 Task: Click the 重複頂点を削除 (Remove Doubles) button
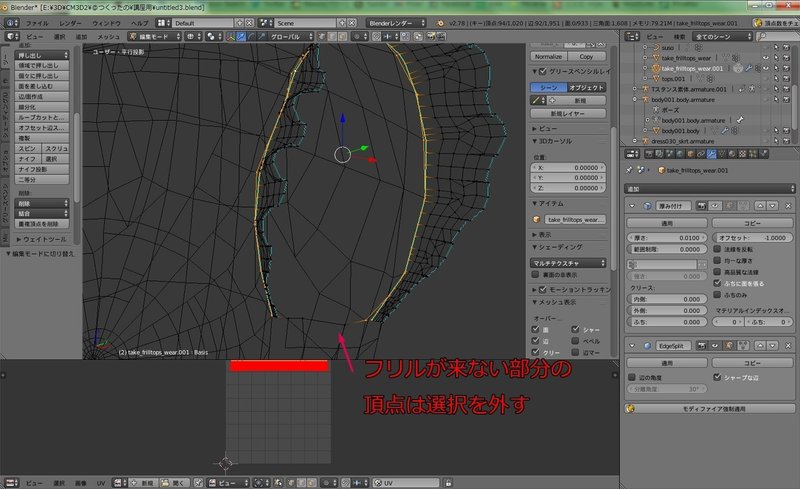click(42, 224)
